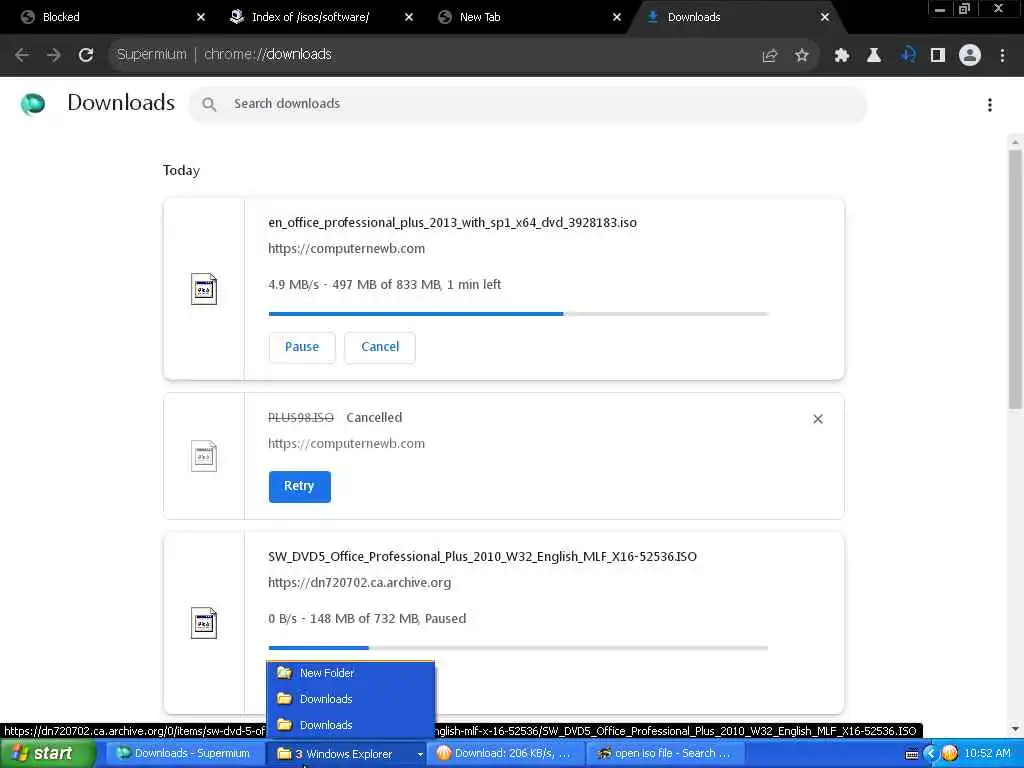Viewport: 1024px width, 768px height.
Task: Remove PLUS98.ISO from the list
Action: pos(818,419)
